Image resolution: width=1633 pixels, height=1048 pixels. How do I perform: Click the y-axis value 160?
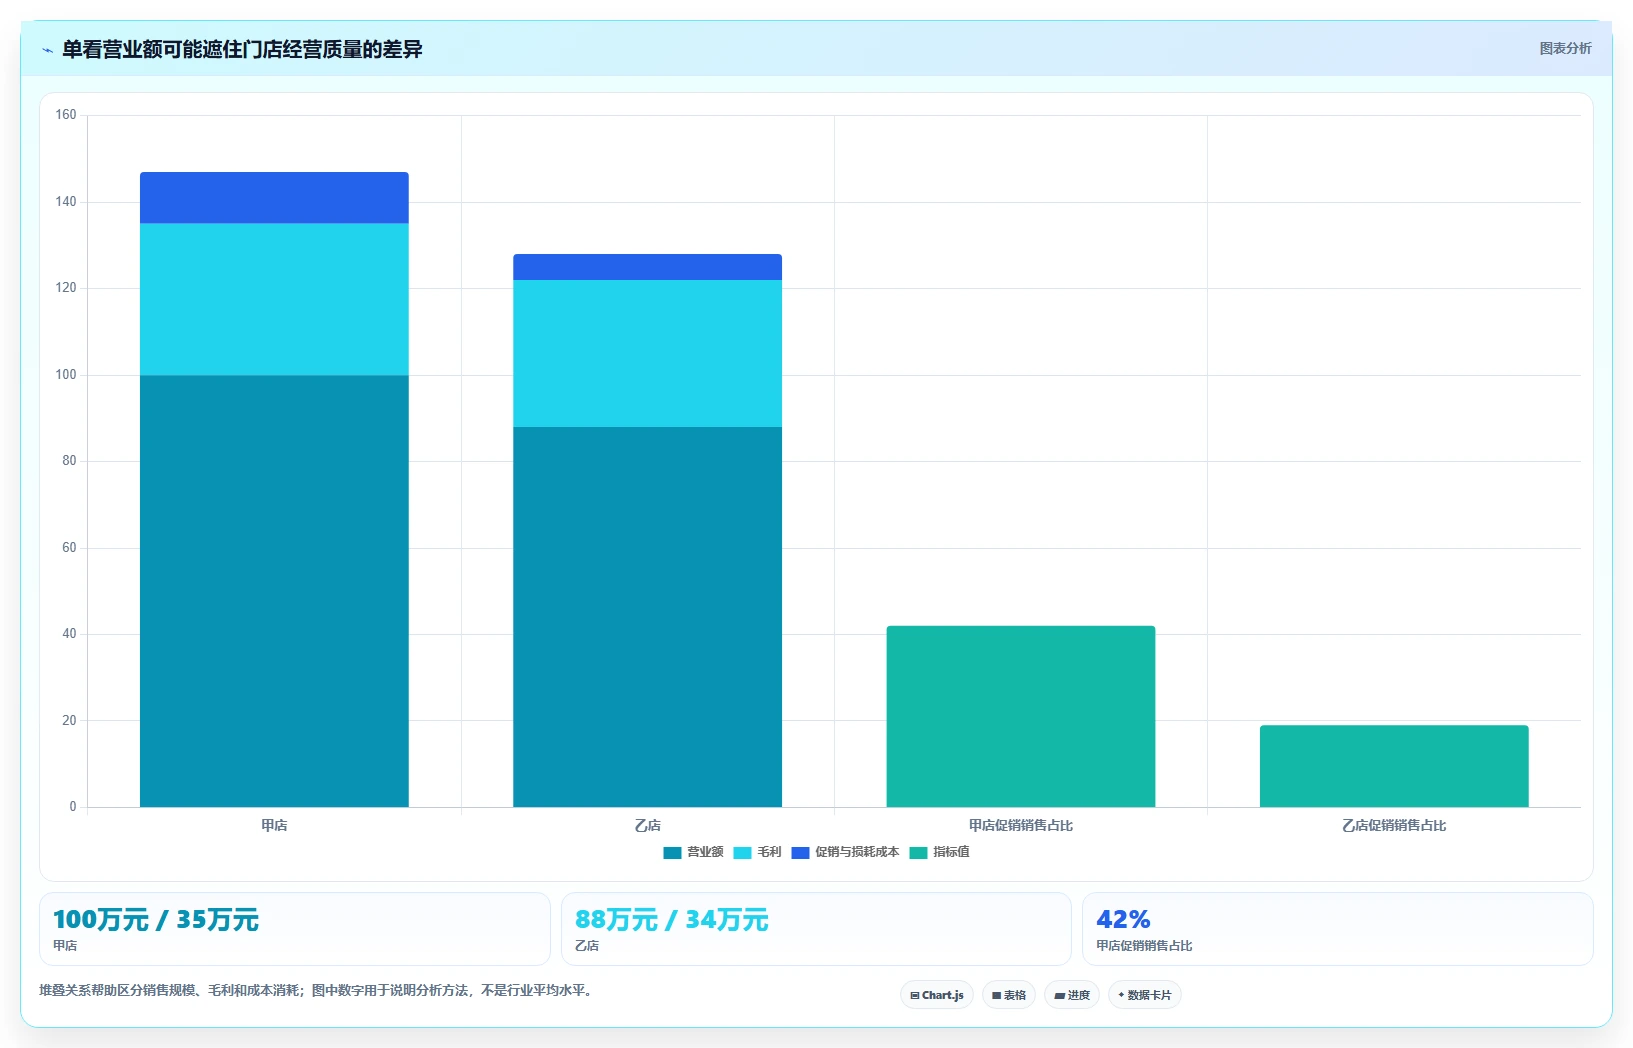[x=66, y=115]
